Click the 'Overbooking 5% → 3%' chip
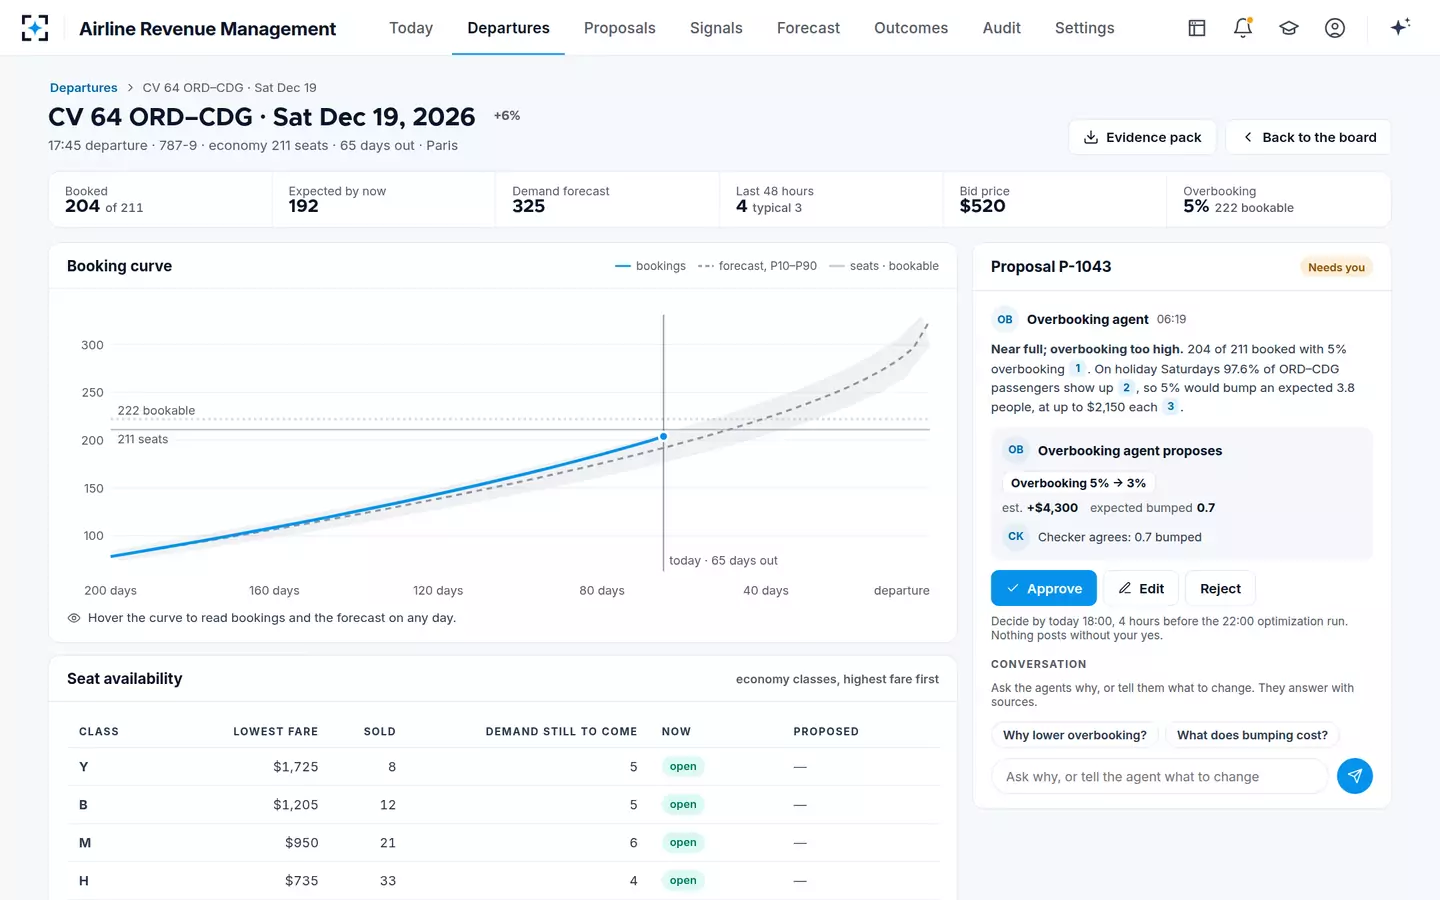Image resolution: width=1440 pixels, height=900 pixels. [1078, 483]
